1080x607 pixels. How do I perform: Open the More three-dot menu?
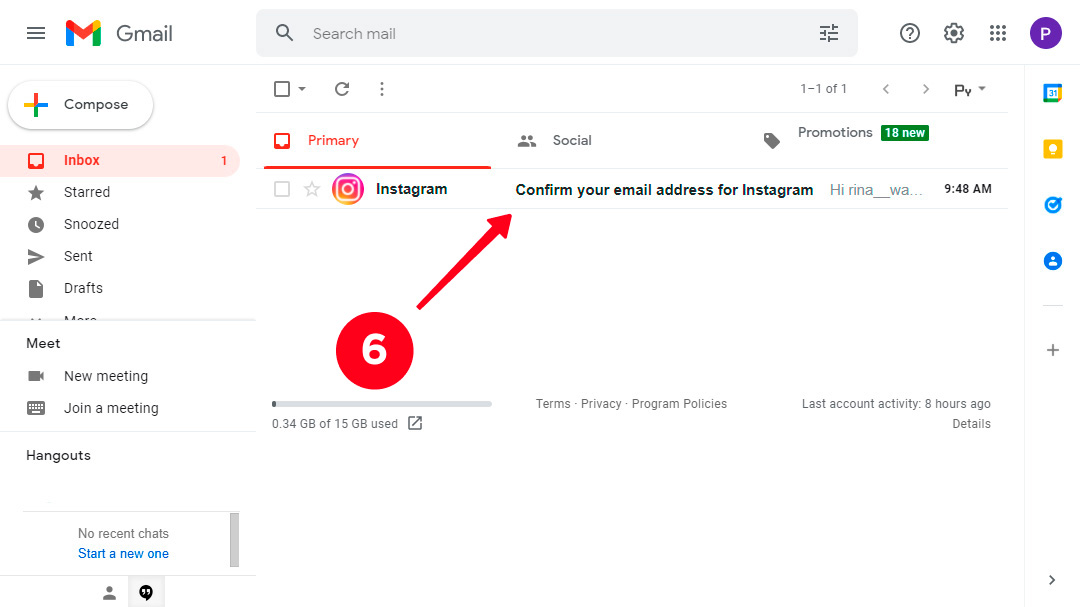(x=382, y=89)
